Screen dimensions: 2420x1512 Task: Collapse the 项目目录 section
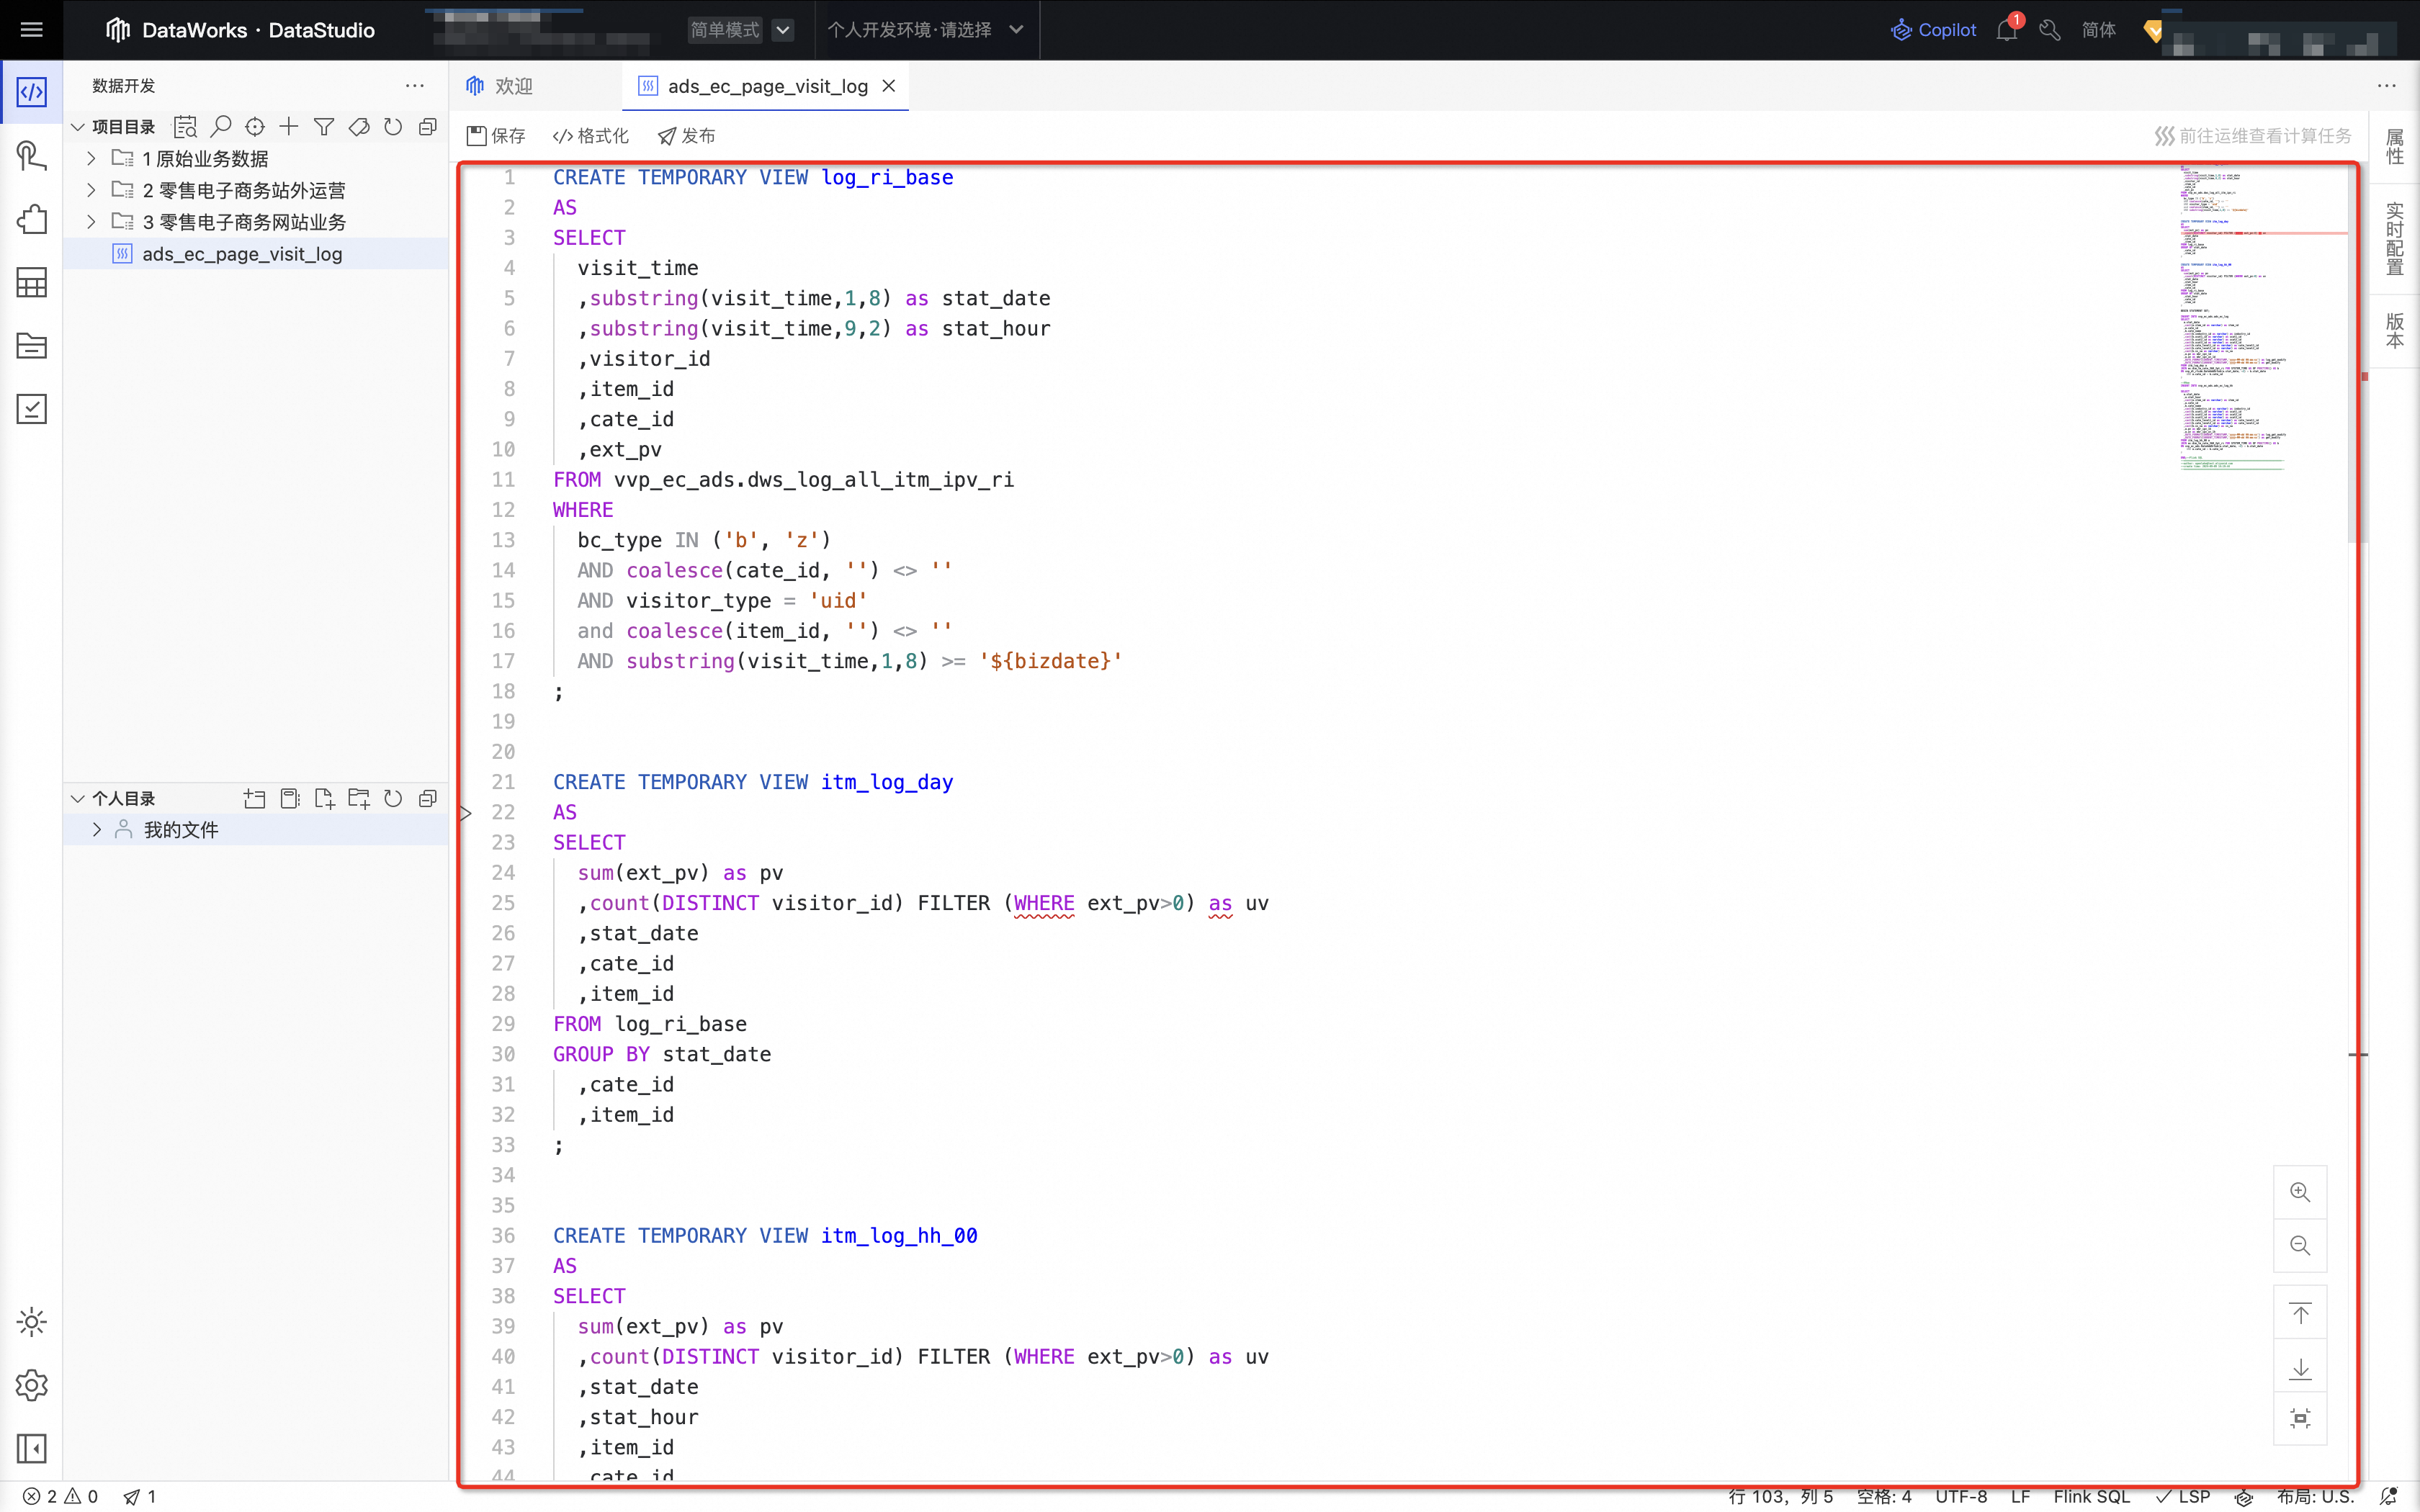tap(77, 127)
